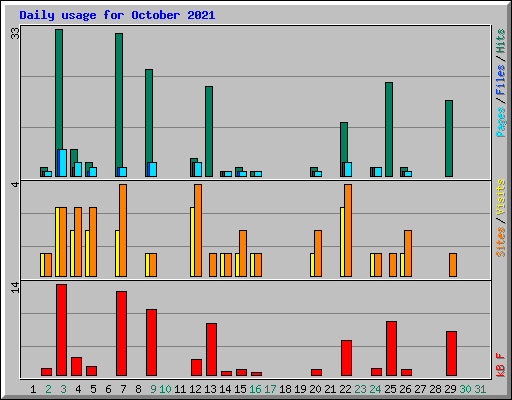512x400 pixels.
Task: Select the lone orange Sites bar for day 29
Action: [453, 265]
